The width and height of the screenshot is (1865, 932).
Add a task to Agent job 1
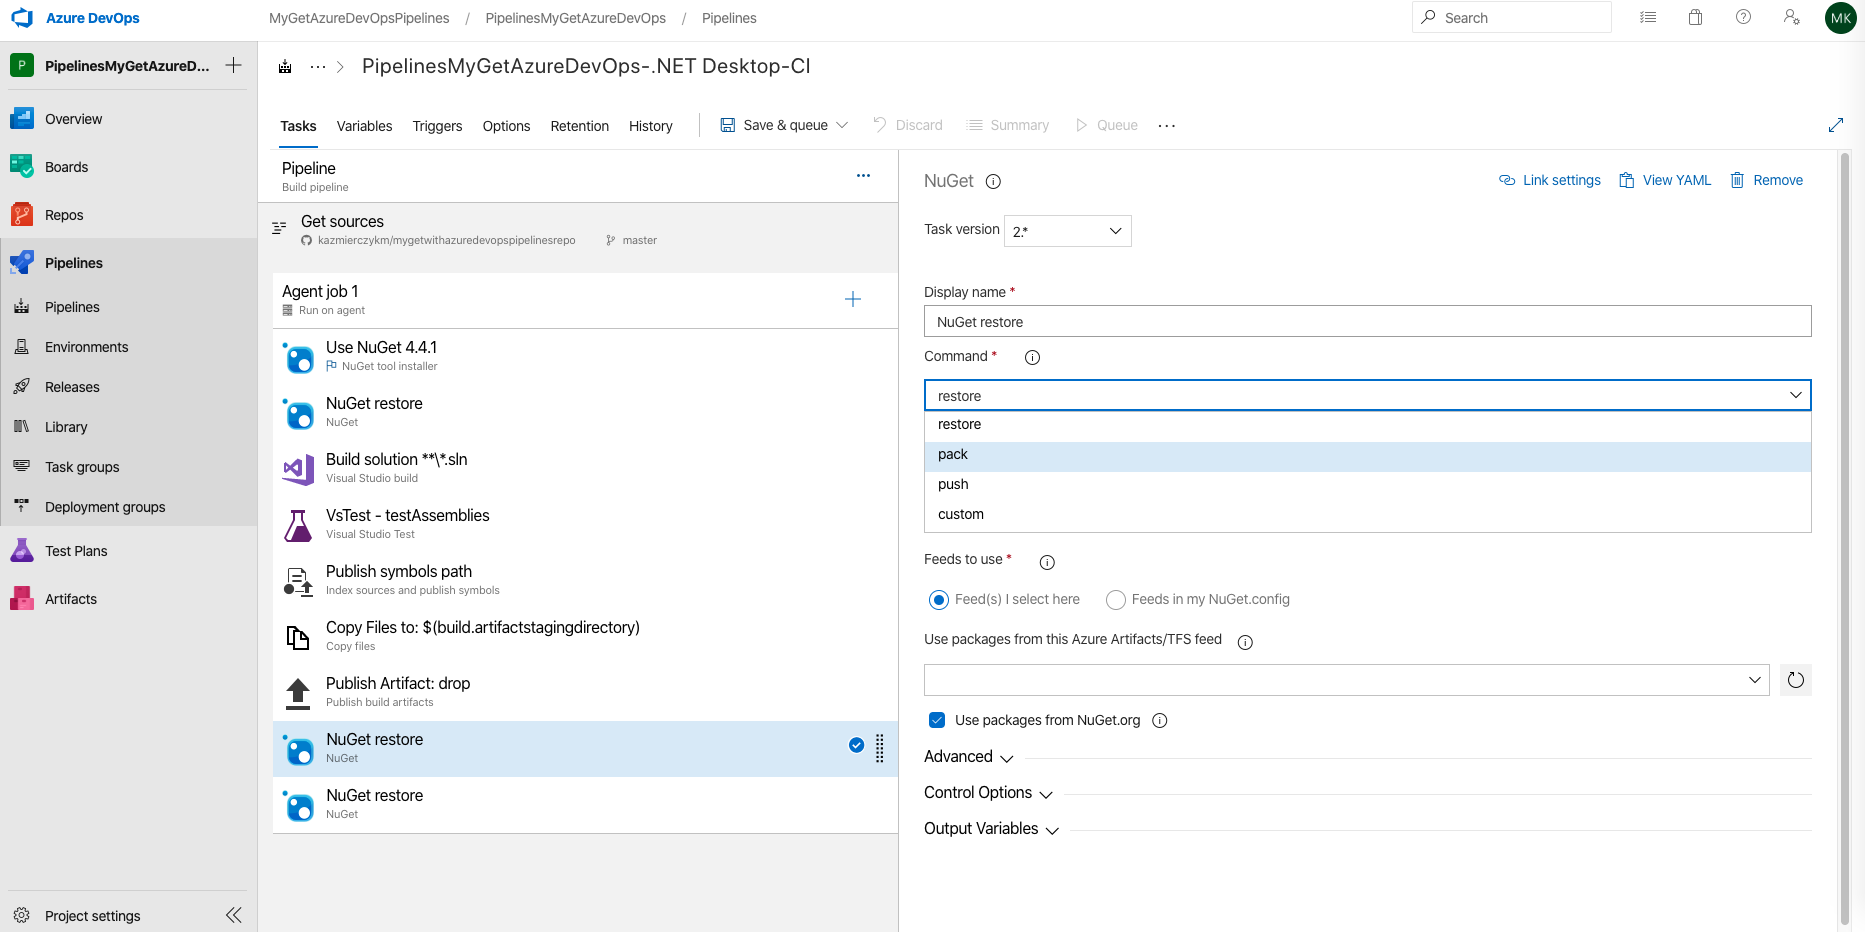(x=853, y=299)
